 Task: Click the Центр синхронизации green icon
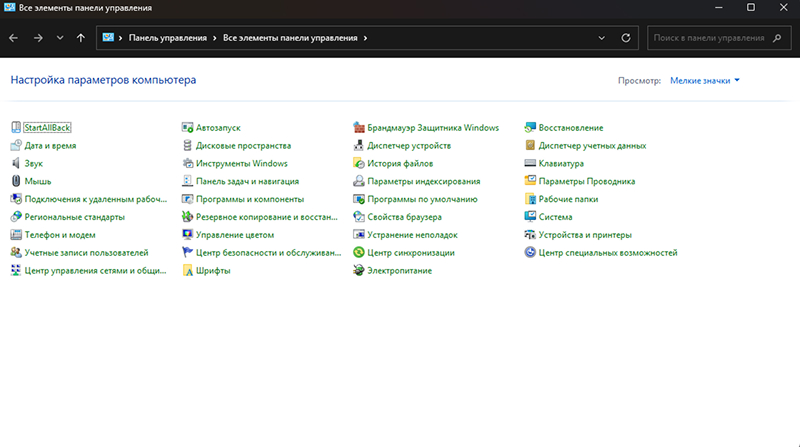pos(359,253)
